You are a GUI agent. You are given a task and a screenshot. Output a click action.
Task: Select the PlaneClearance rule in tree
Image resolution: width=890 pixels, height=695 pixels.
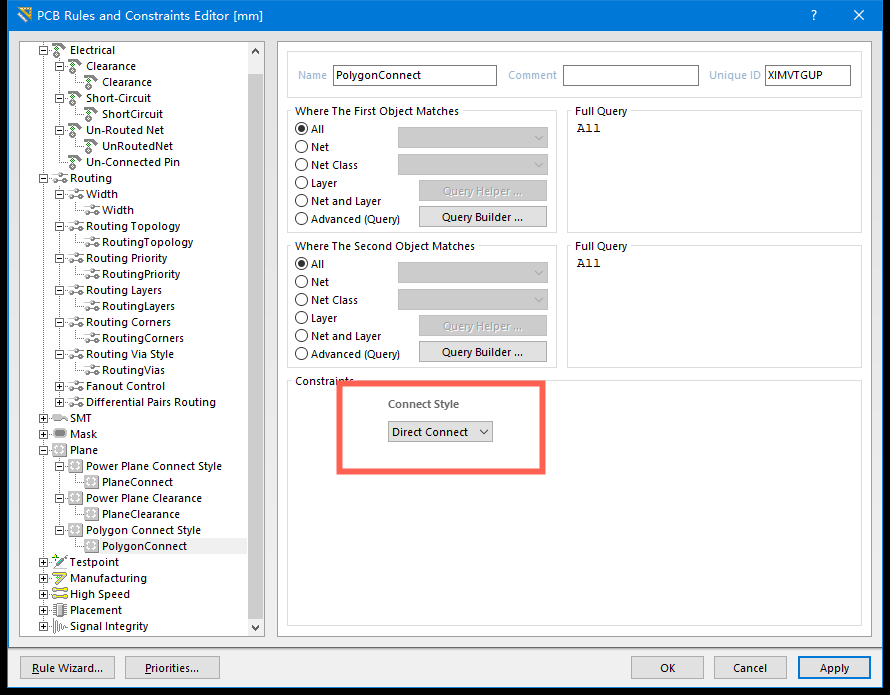[140, 514]
